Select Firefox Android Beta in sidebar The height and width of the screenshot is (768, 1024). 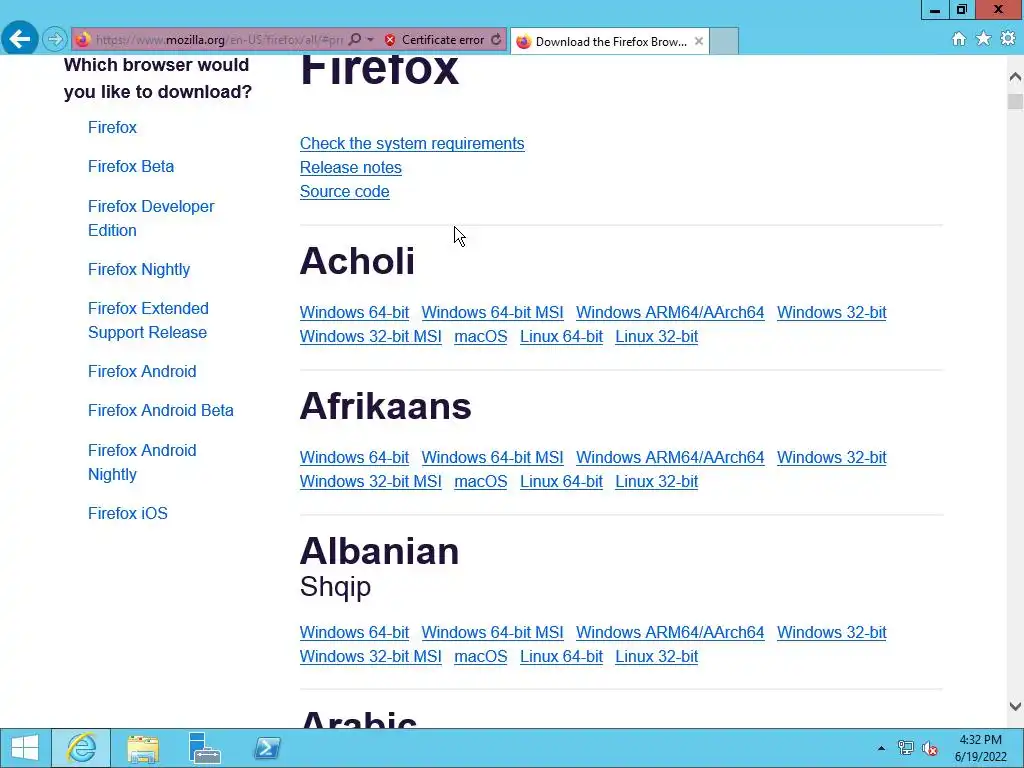tap(161, 410)
